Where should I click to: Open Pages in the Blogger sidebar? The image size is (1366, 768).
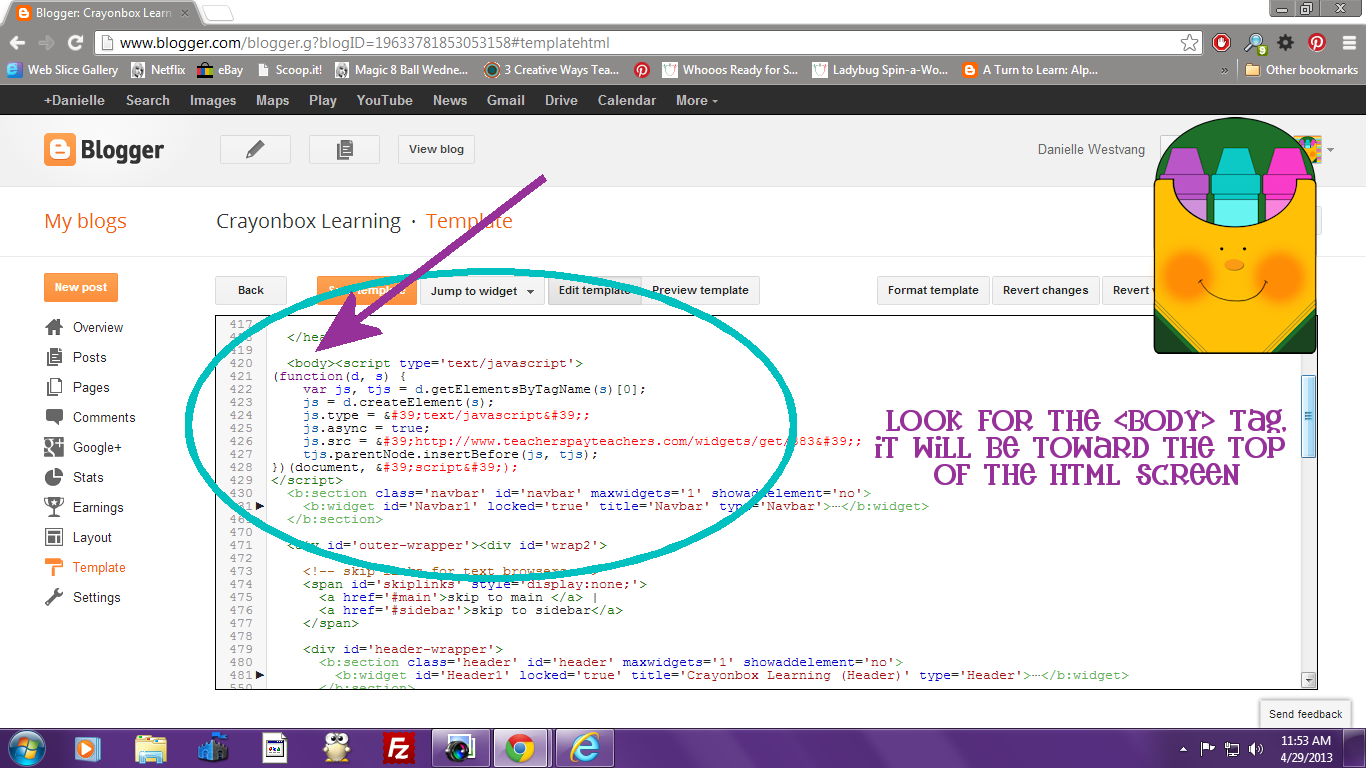click(91, 387)
